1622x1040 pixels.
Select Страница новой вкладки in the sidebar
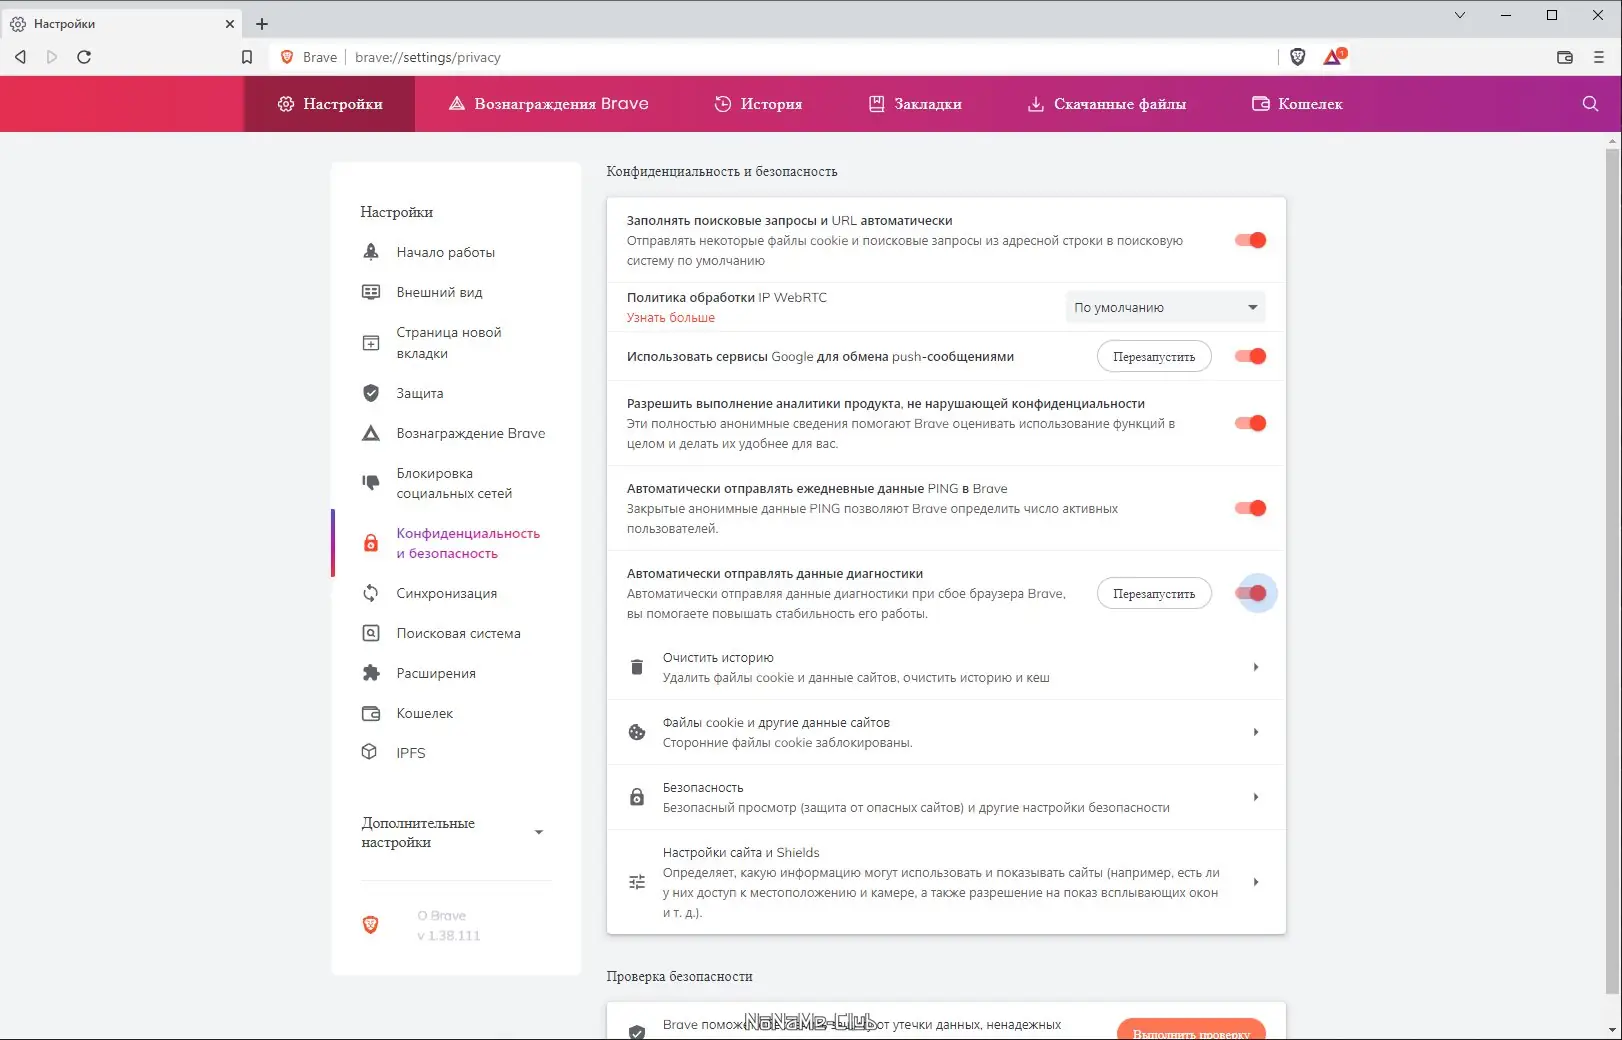point(449,343)
